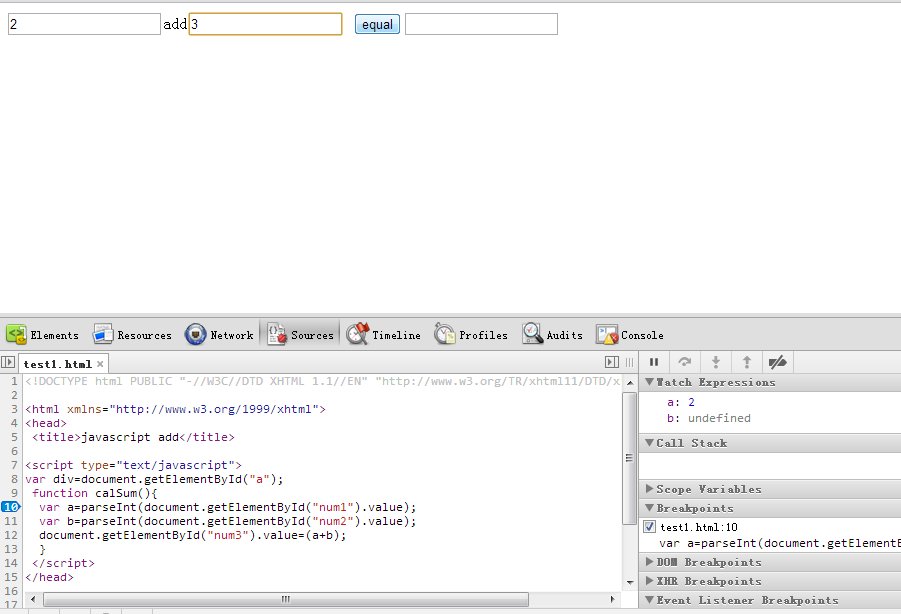
Task: Open the Console panel icon
Action: [607, 334]
